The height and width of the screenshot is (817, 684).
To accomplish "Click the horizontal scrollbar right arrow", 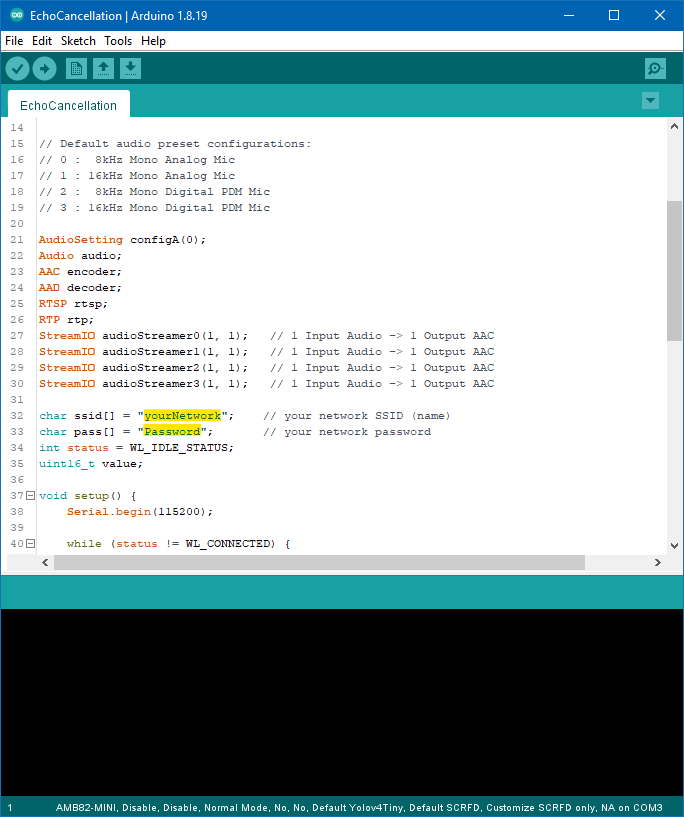I will pyautogui.click(x=656, y=563).
